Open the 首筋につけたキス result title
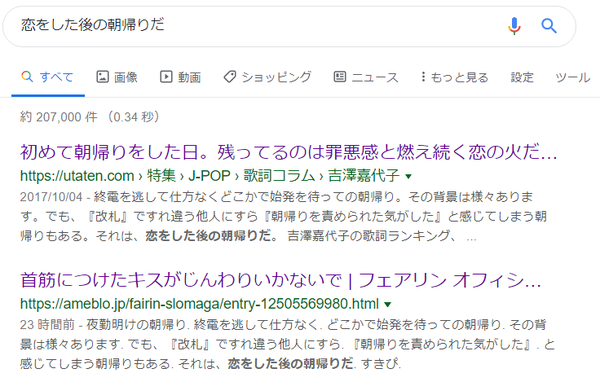600x382 pixels. tap(281, 280)
